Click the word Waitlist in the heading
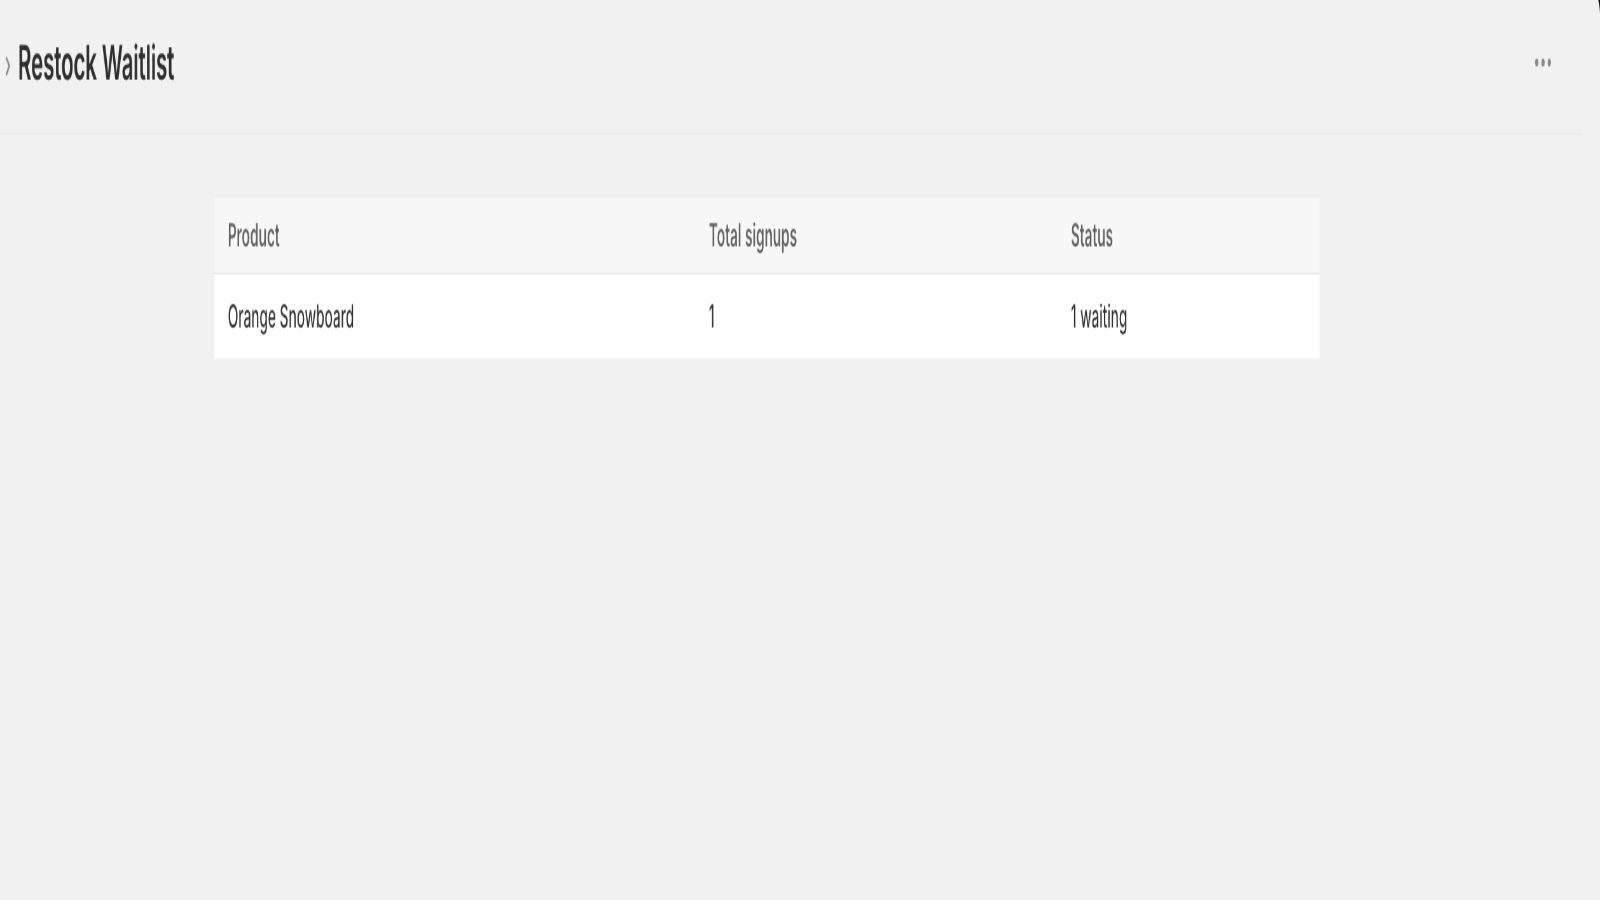This screenshot has height=900, width=1600. [138, 64]
